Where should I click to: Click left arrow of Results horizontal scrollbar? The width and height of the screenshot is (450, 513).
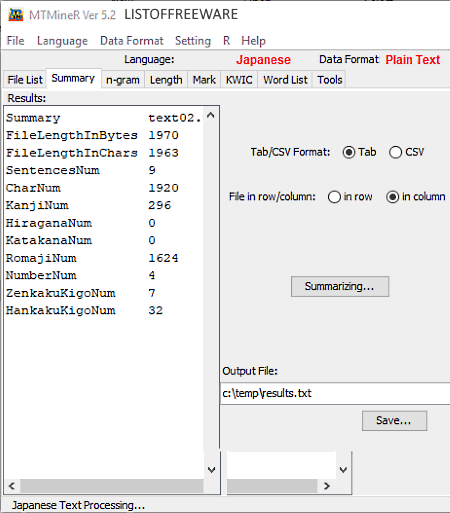click(12, 486)
